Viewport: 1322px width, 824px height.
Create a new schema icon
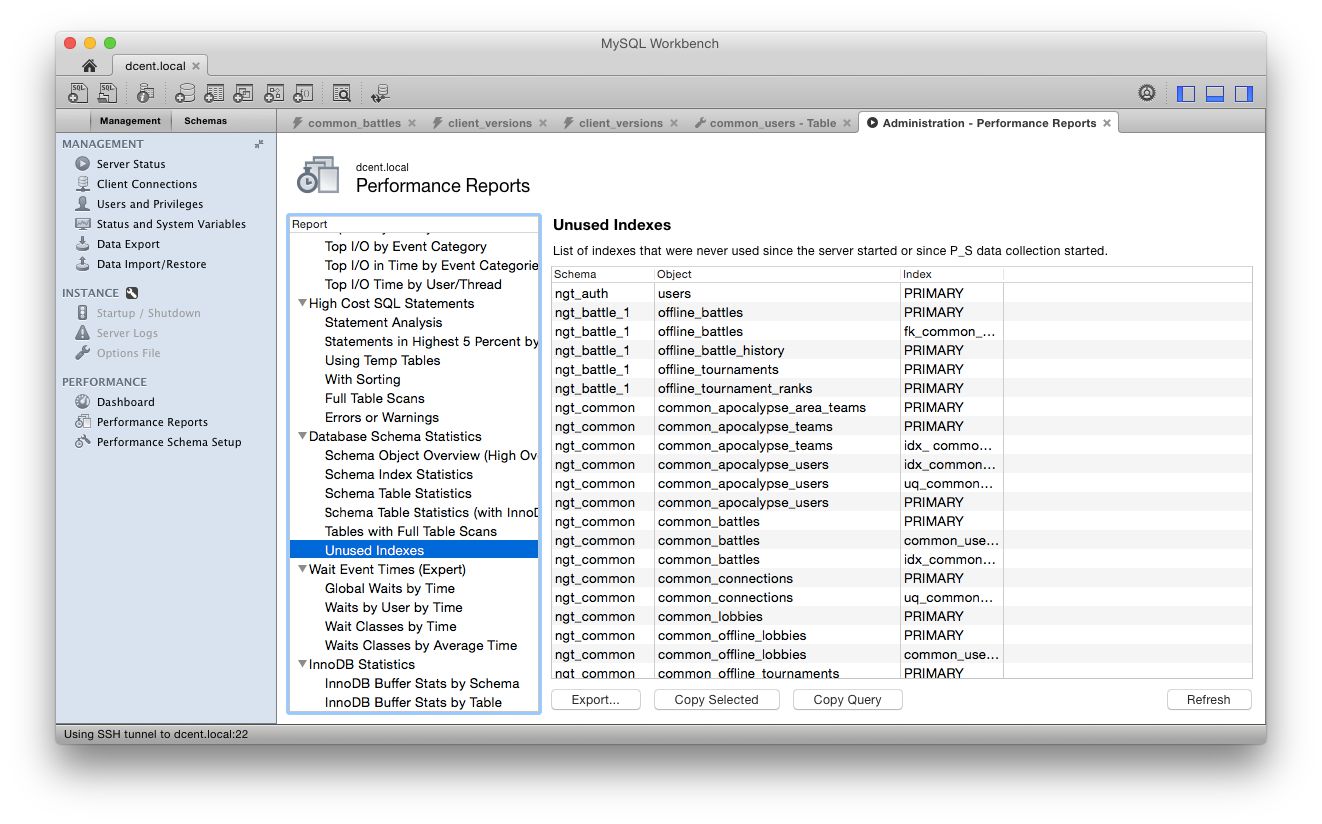(185, 93)
